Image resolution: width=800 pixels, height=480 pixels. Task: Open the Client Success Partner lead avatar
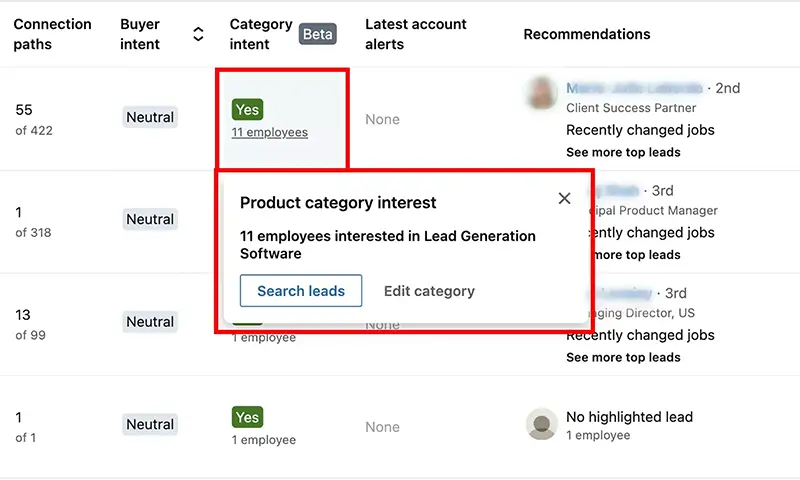click(541, 93)
